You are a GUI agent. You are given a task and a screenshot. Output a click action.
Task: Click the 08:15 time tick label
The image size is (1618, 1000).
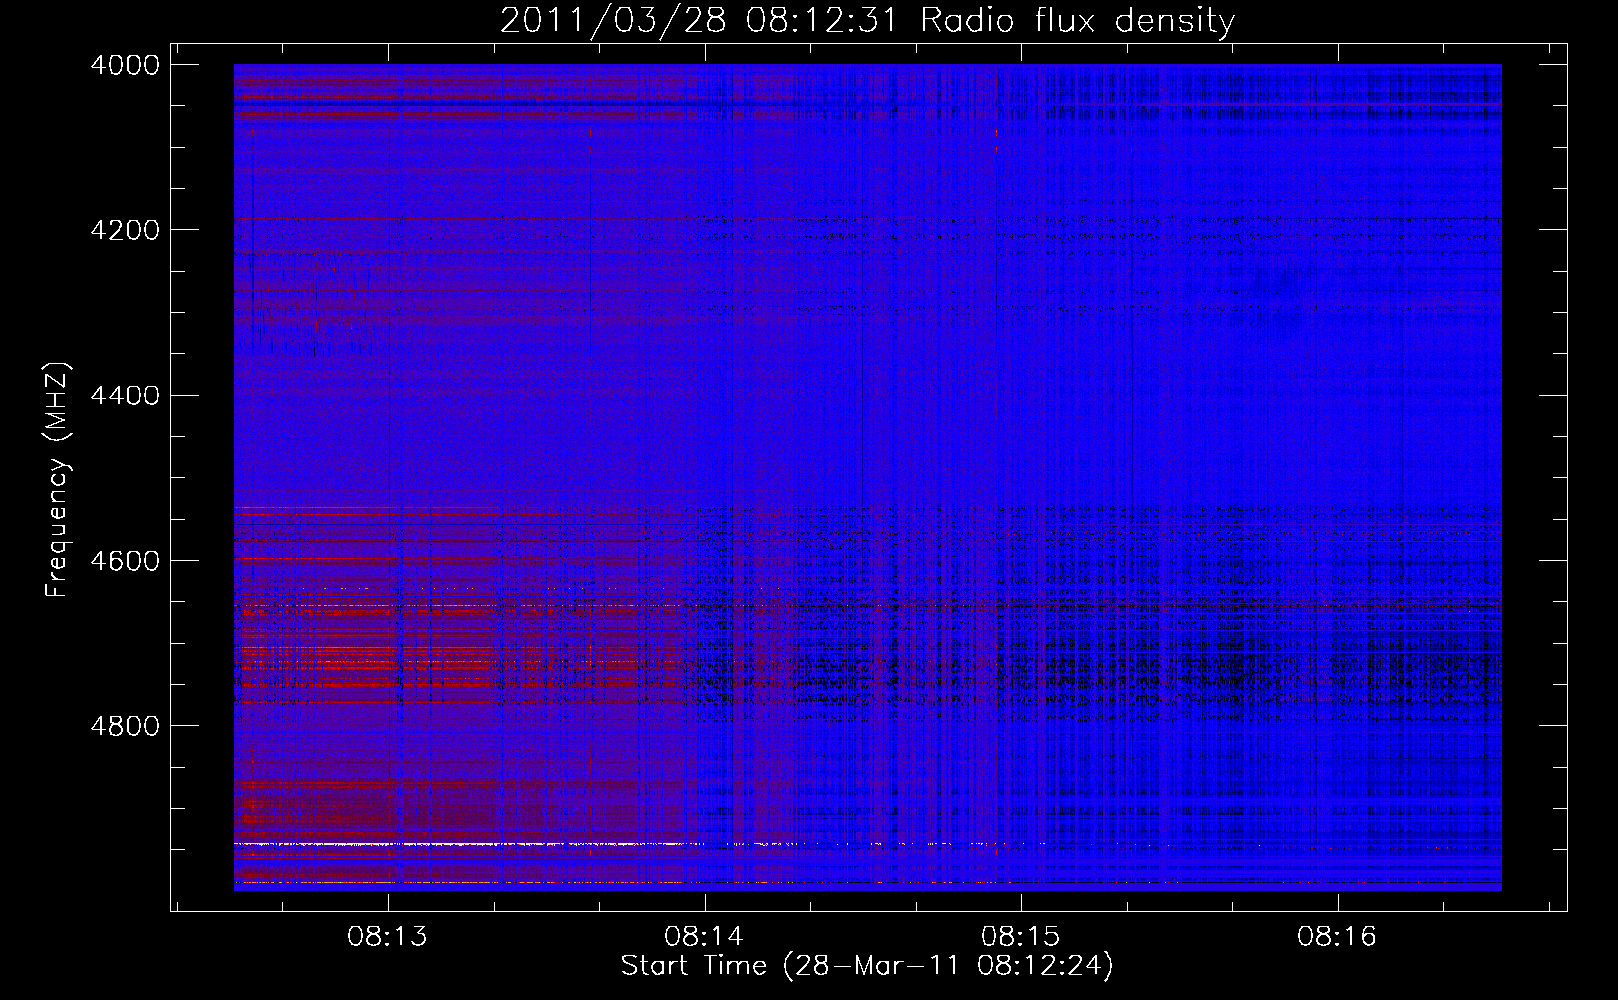pos(1020,937)
